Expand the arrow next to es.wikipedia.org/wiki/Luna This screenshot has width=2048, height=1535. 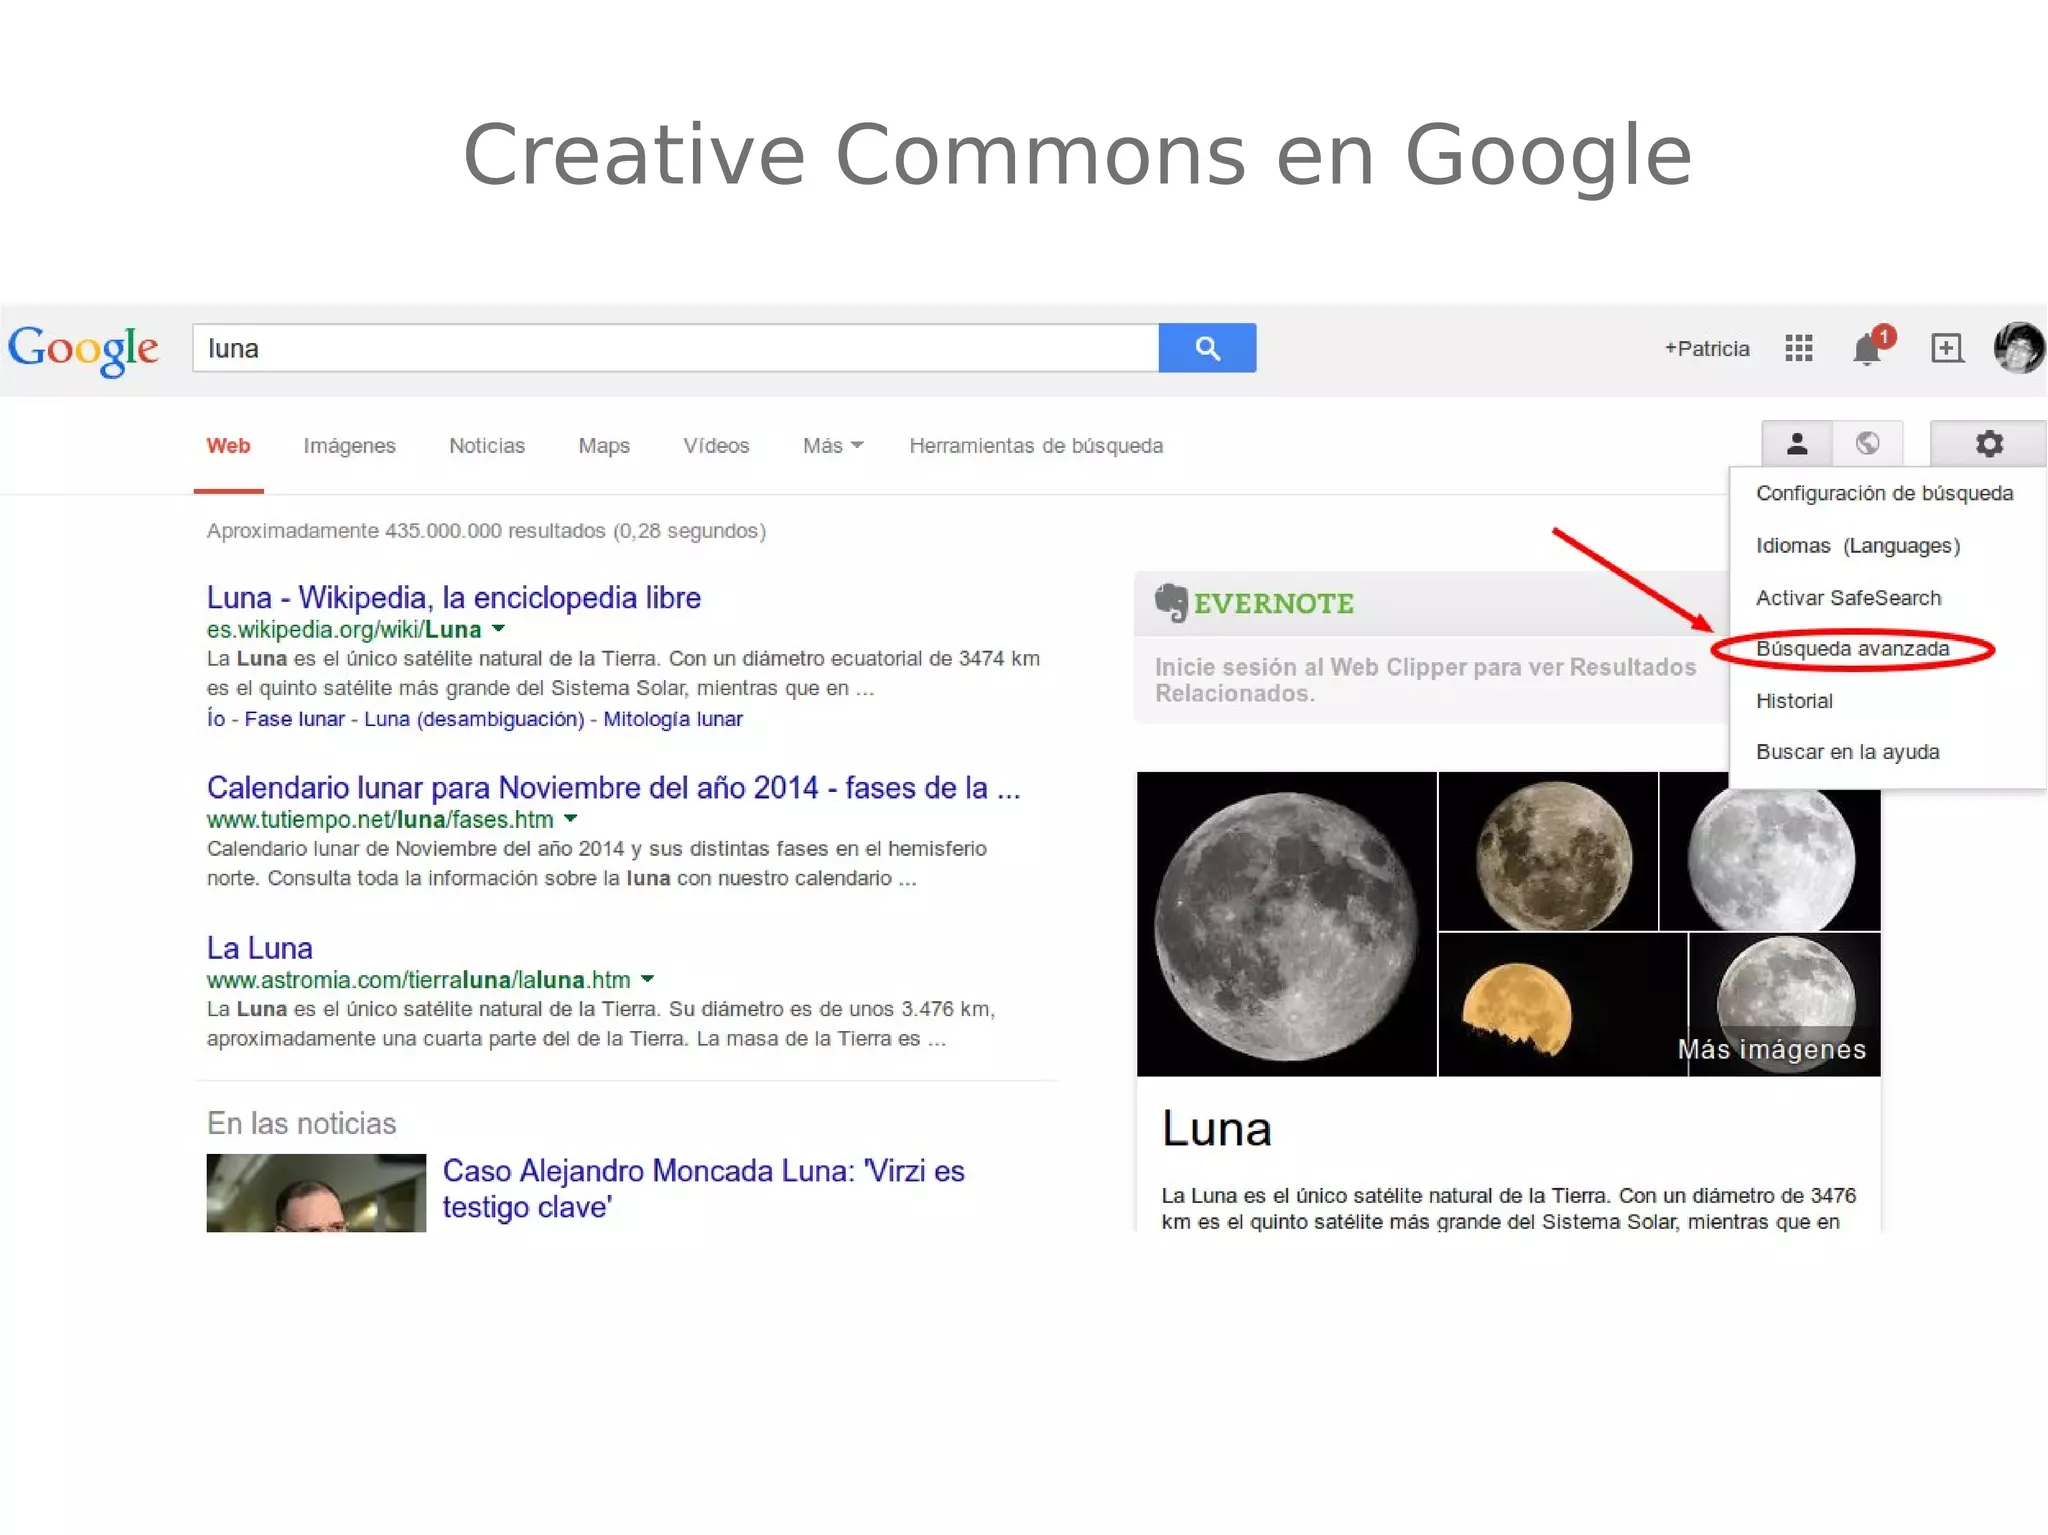(x=498, y=629)
